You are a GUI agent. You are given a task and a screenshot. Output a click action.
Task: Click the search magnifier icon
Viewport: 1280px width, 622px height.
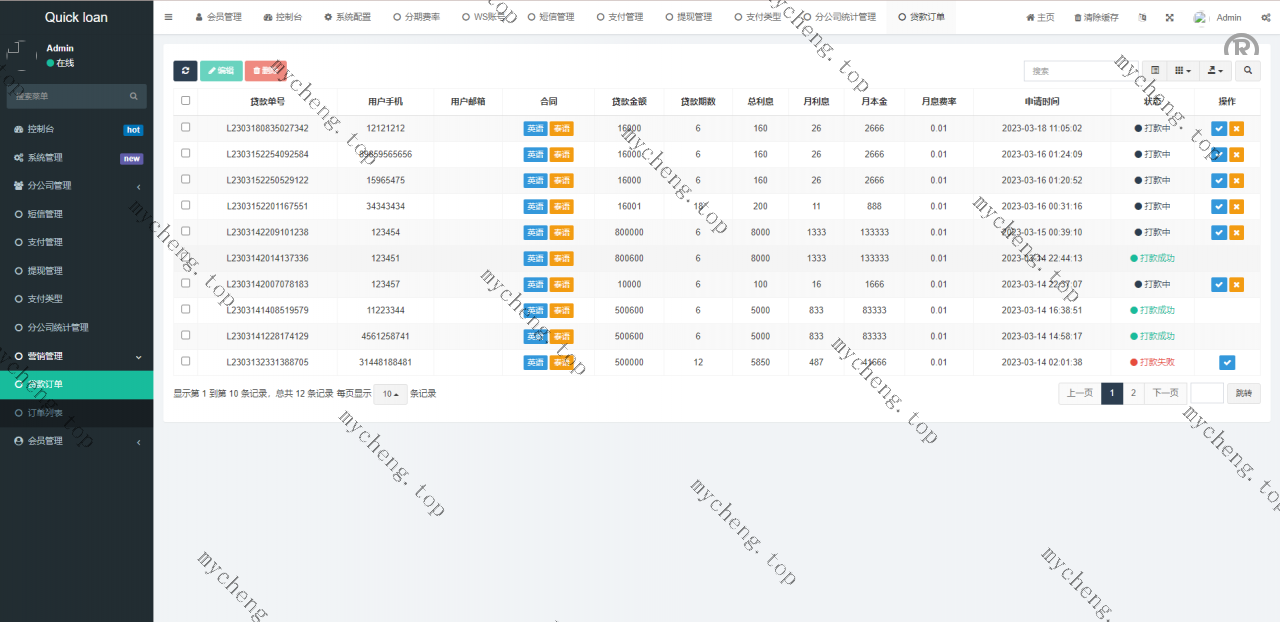coord(1246,70)
